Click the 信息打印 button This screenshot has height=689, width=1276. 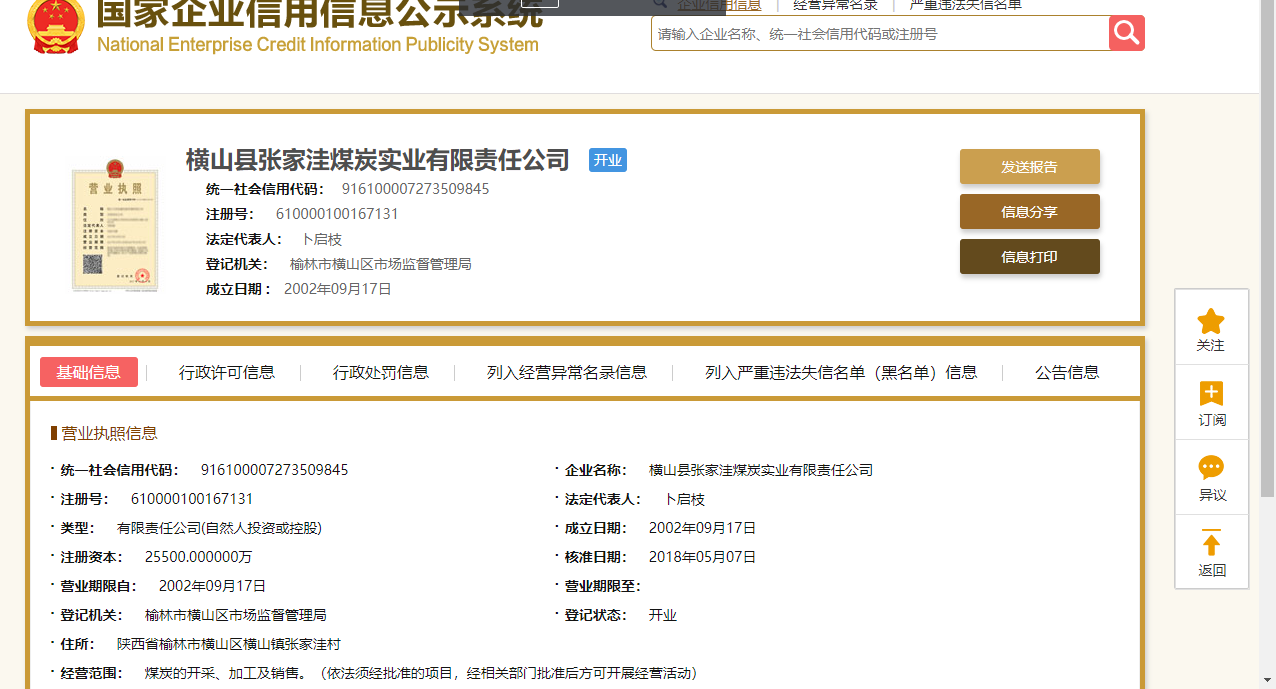(x=1029, y=257)
